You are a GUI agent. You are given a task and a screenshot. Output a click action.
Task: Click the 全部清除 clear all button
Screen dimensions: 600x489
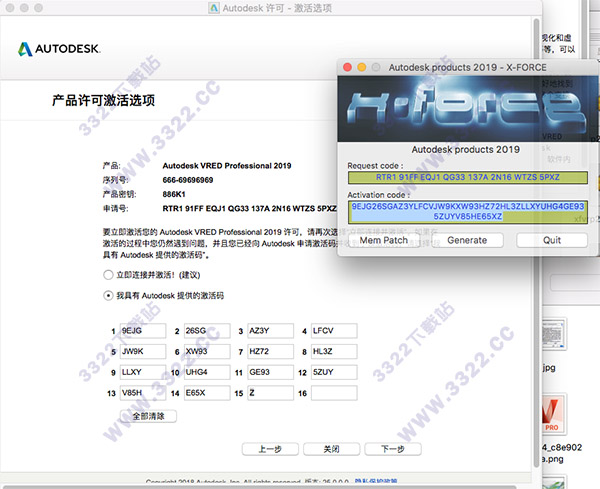pyautogui.click(x=148, y=416)
